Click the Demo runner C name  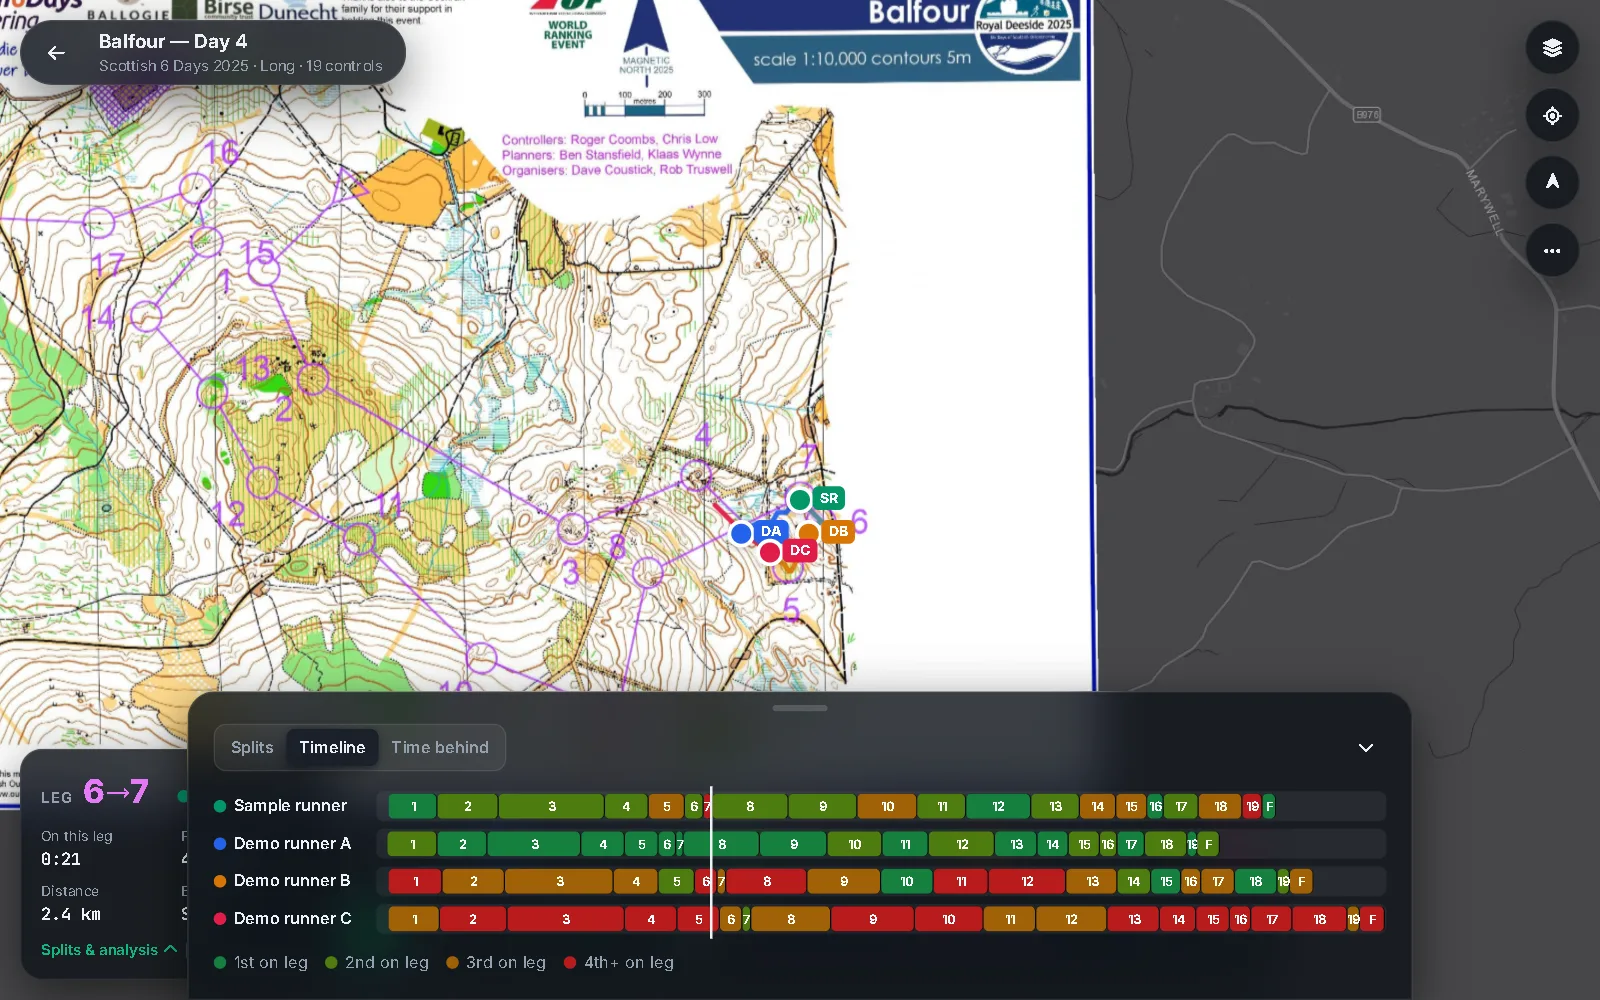[292, 919]
